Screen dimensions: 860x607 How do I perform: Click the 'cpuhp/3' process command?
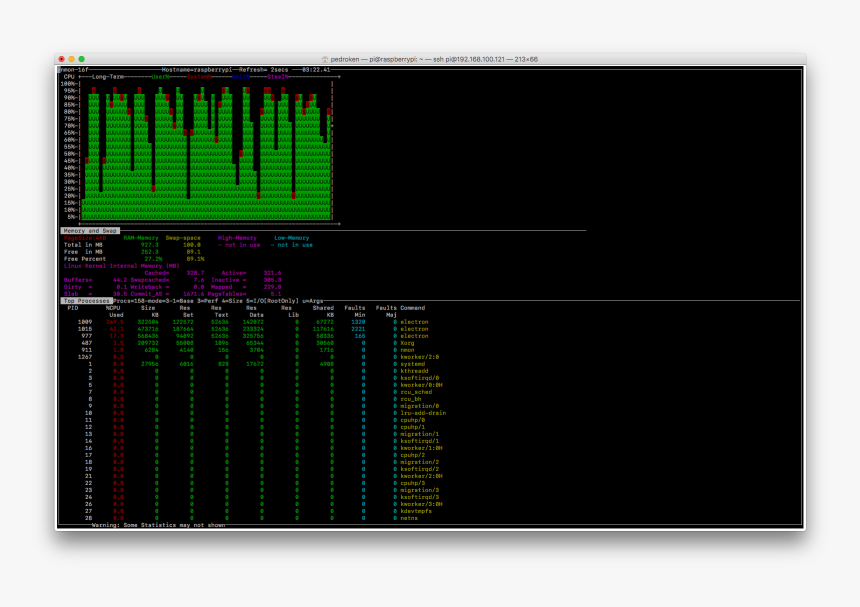(412, 483)
